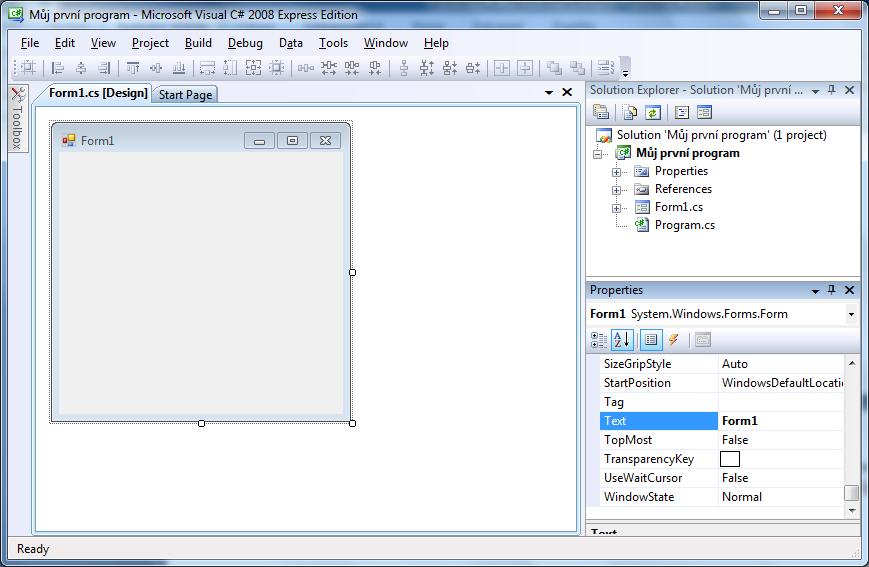Screen dimensions: 869x567
Task: Click View Designer icon in Solution Explorer
Action: pyautogui.click(x=704, y=113)
